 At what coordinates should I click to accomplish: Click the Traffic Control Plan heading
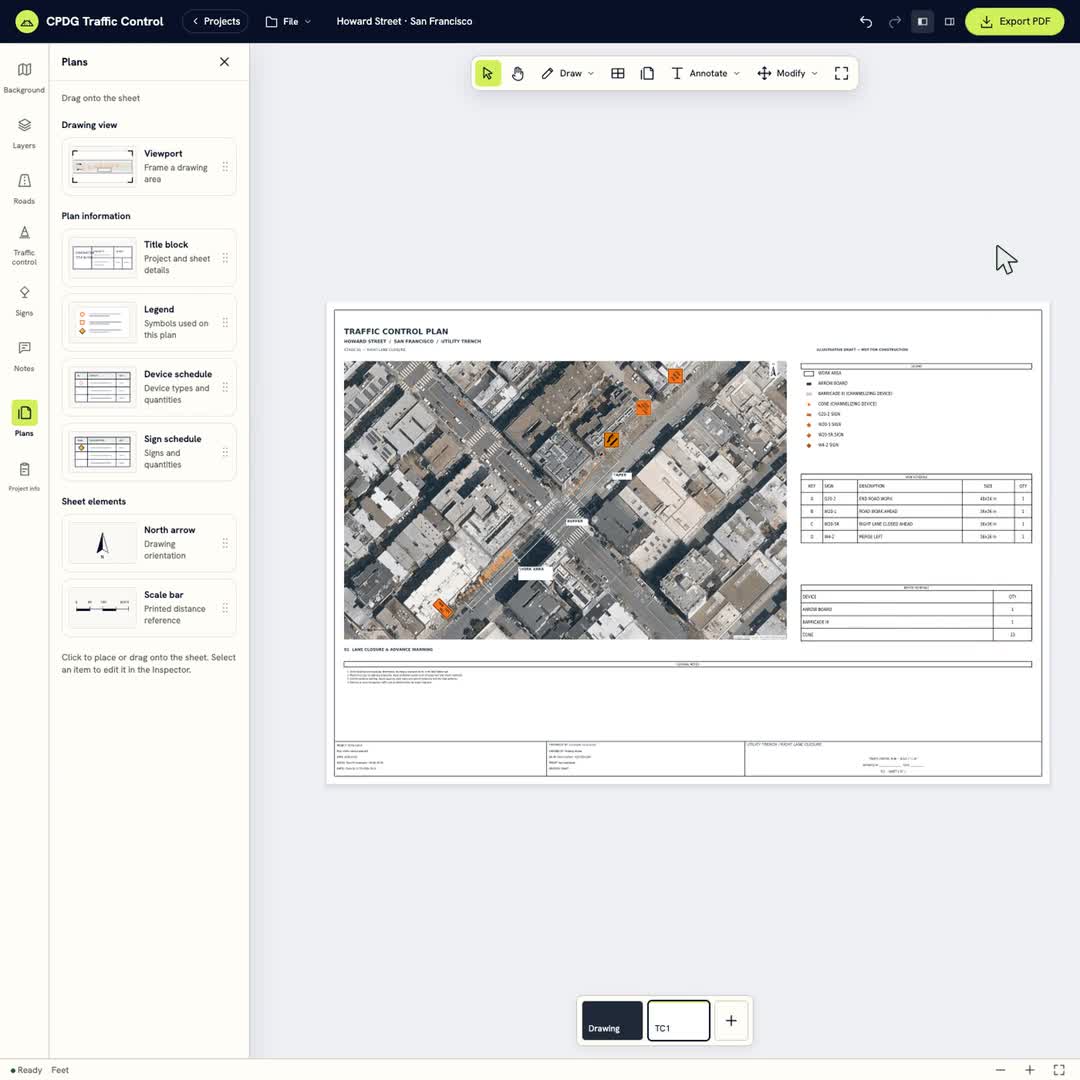tap(396, 331)
